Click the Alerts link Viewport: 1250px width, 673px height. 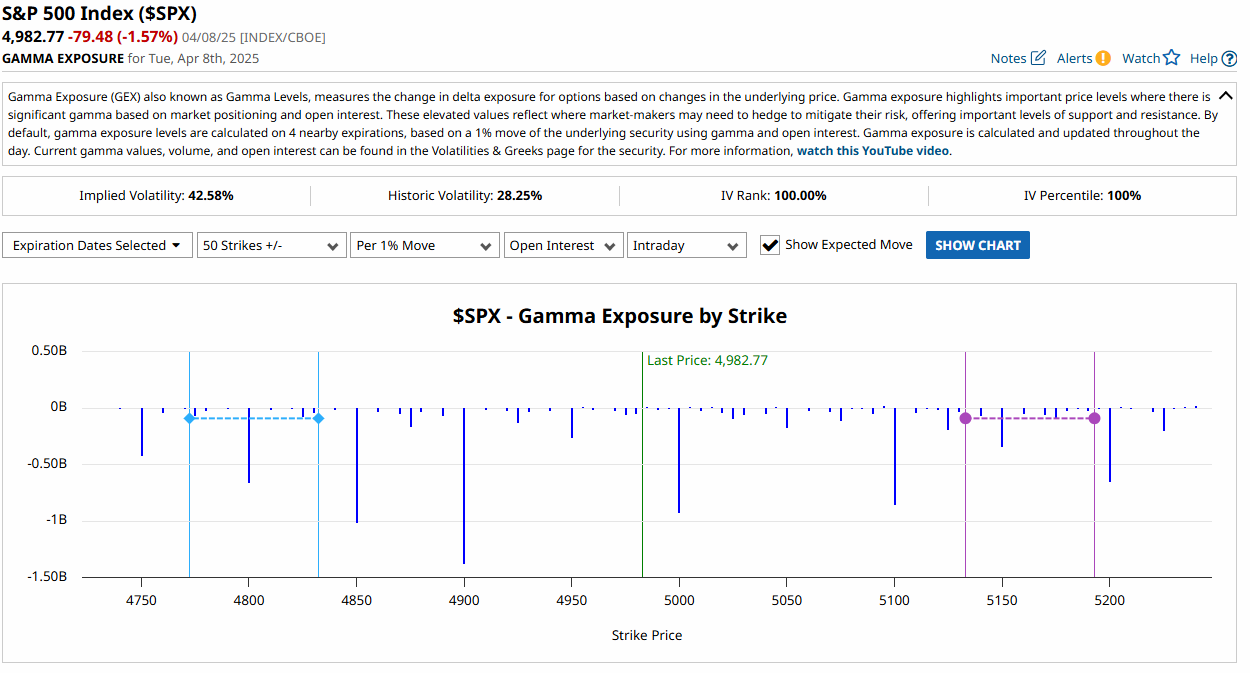coord(1075,58)
